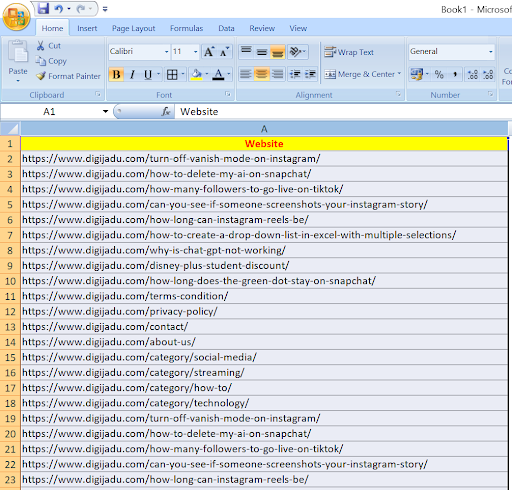This screenshot has width=512, height=490.
Task: Copy the selected cell
Action: 51,61
